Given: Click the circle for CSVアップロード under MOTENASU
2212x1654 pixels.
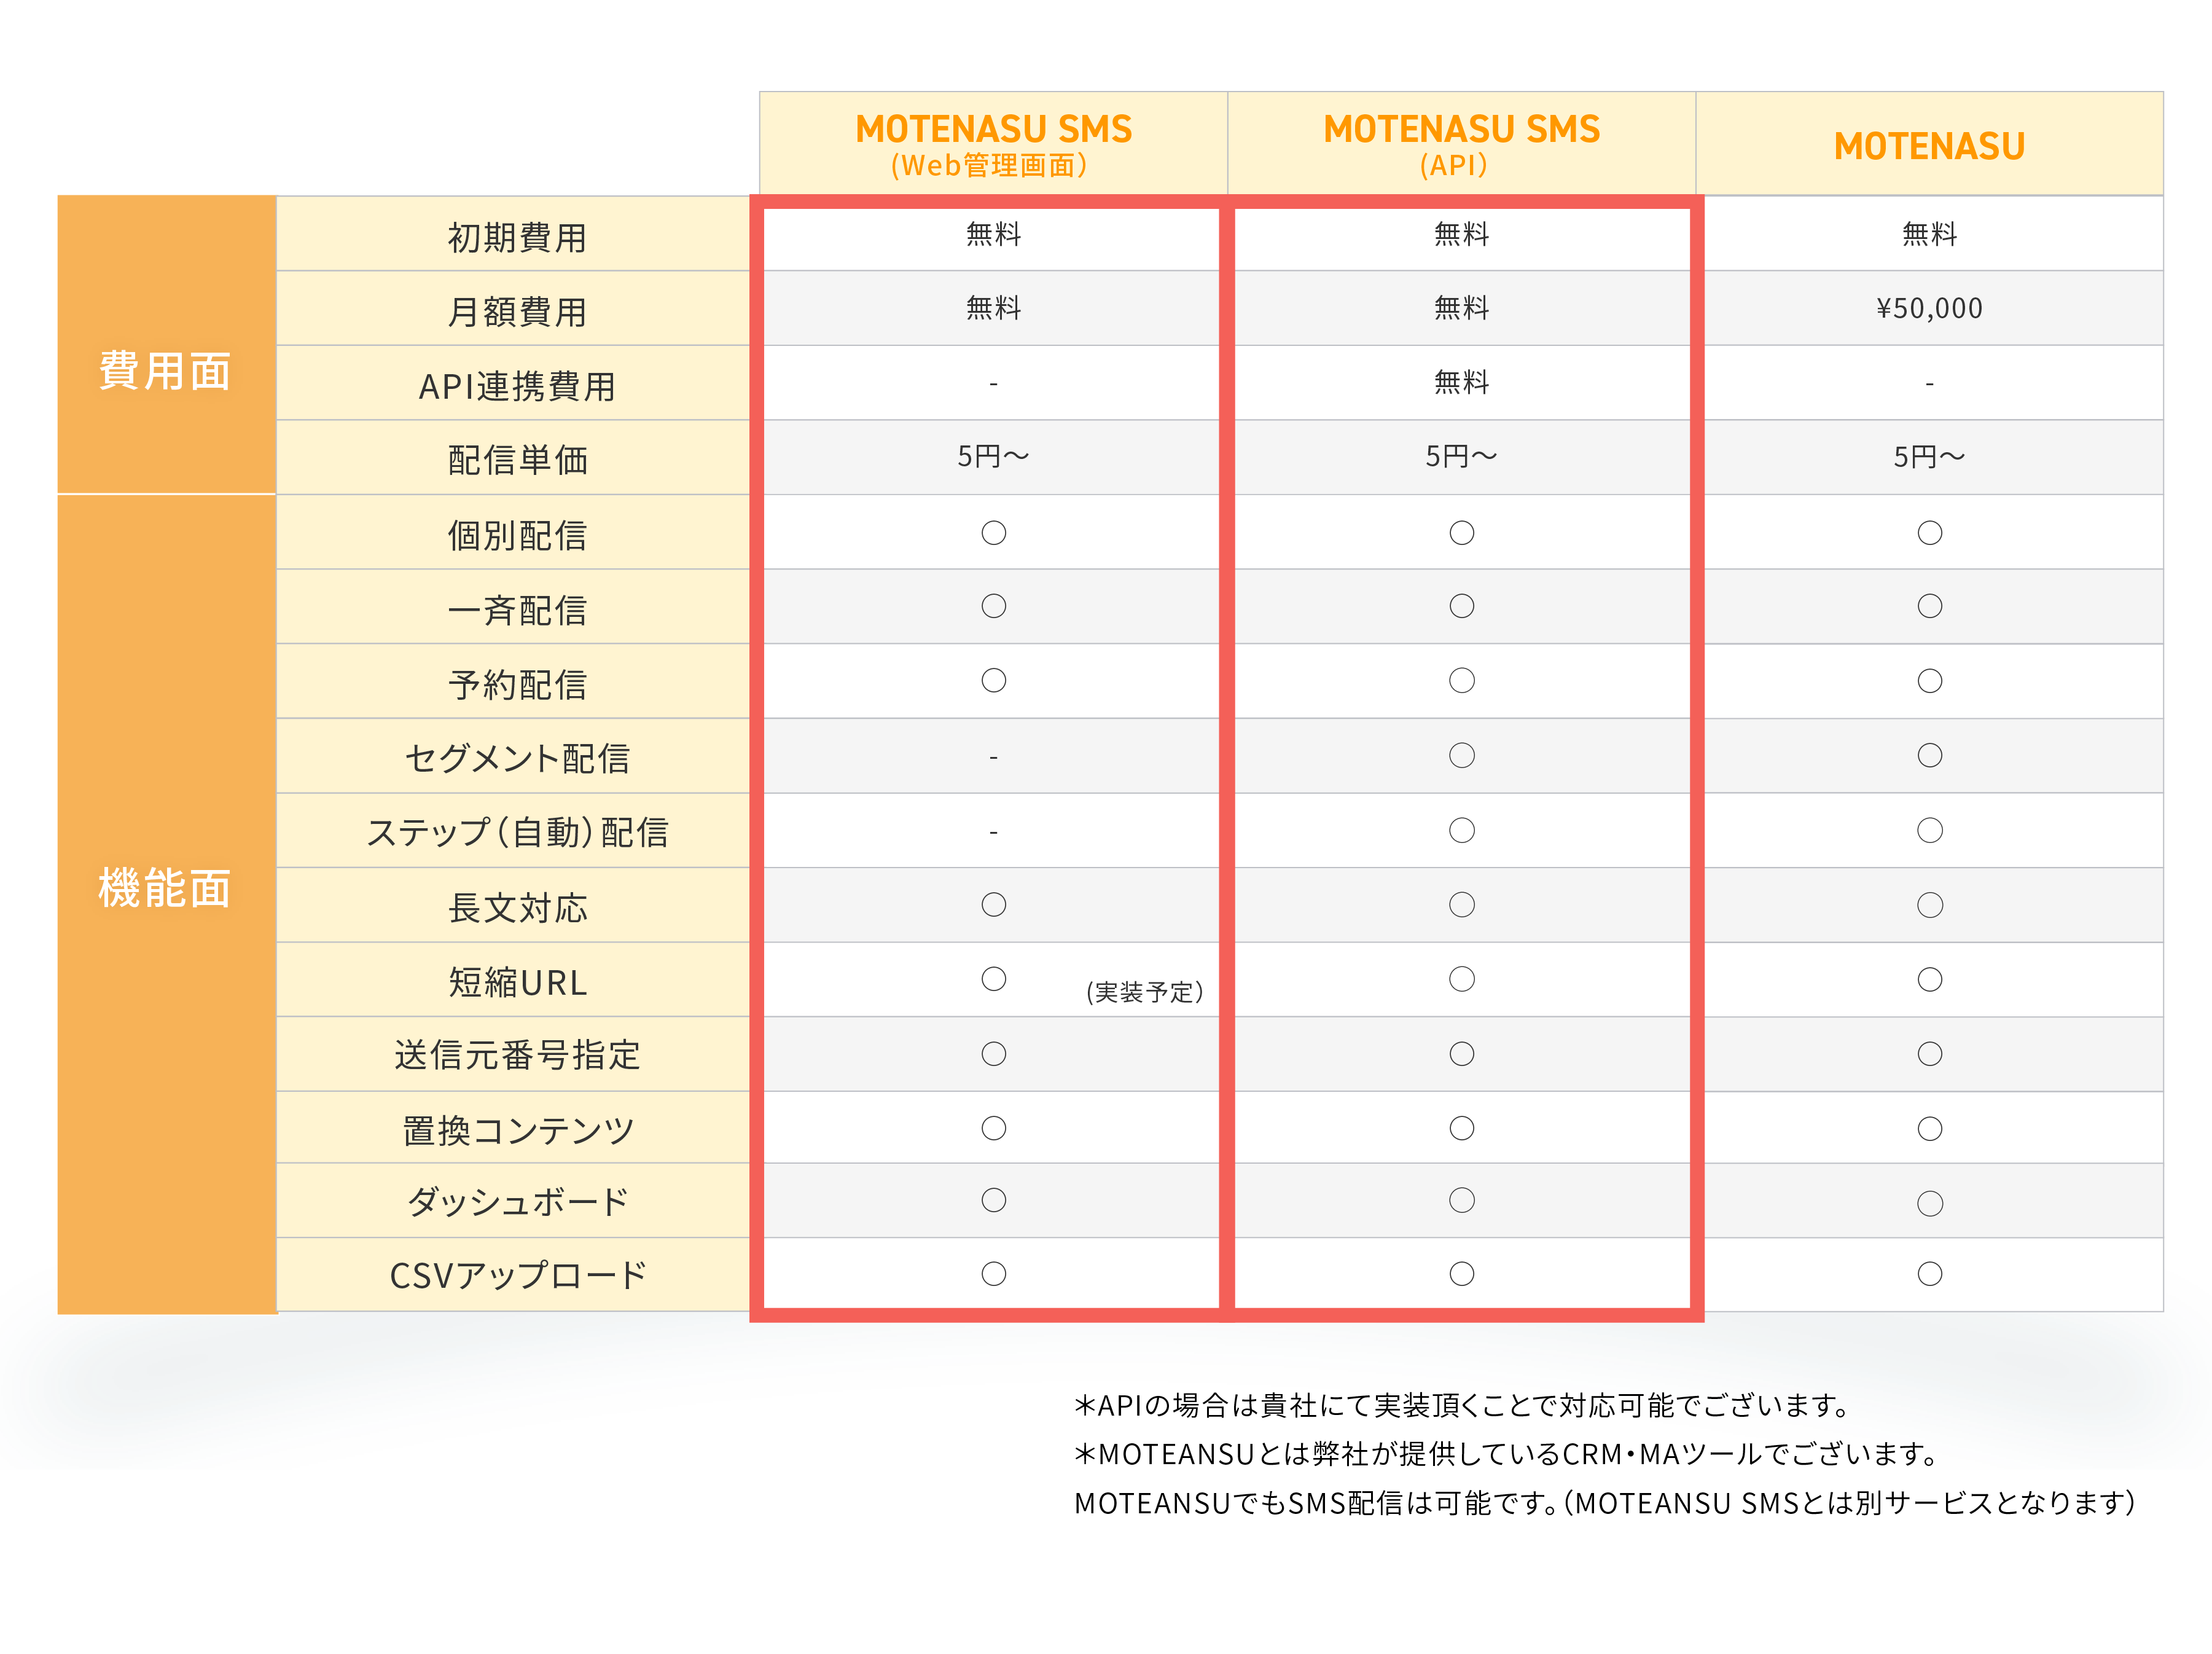Looking at the screenshot, I should coord(1929,1273).
